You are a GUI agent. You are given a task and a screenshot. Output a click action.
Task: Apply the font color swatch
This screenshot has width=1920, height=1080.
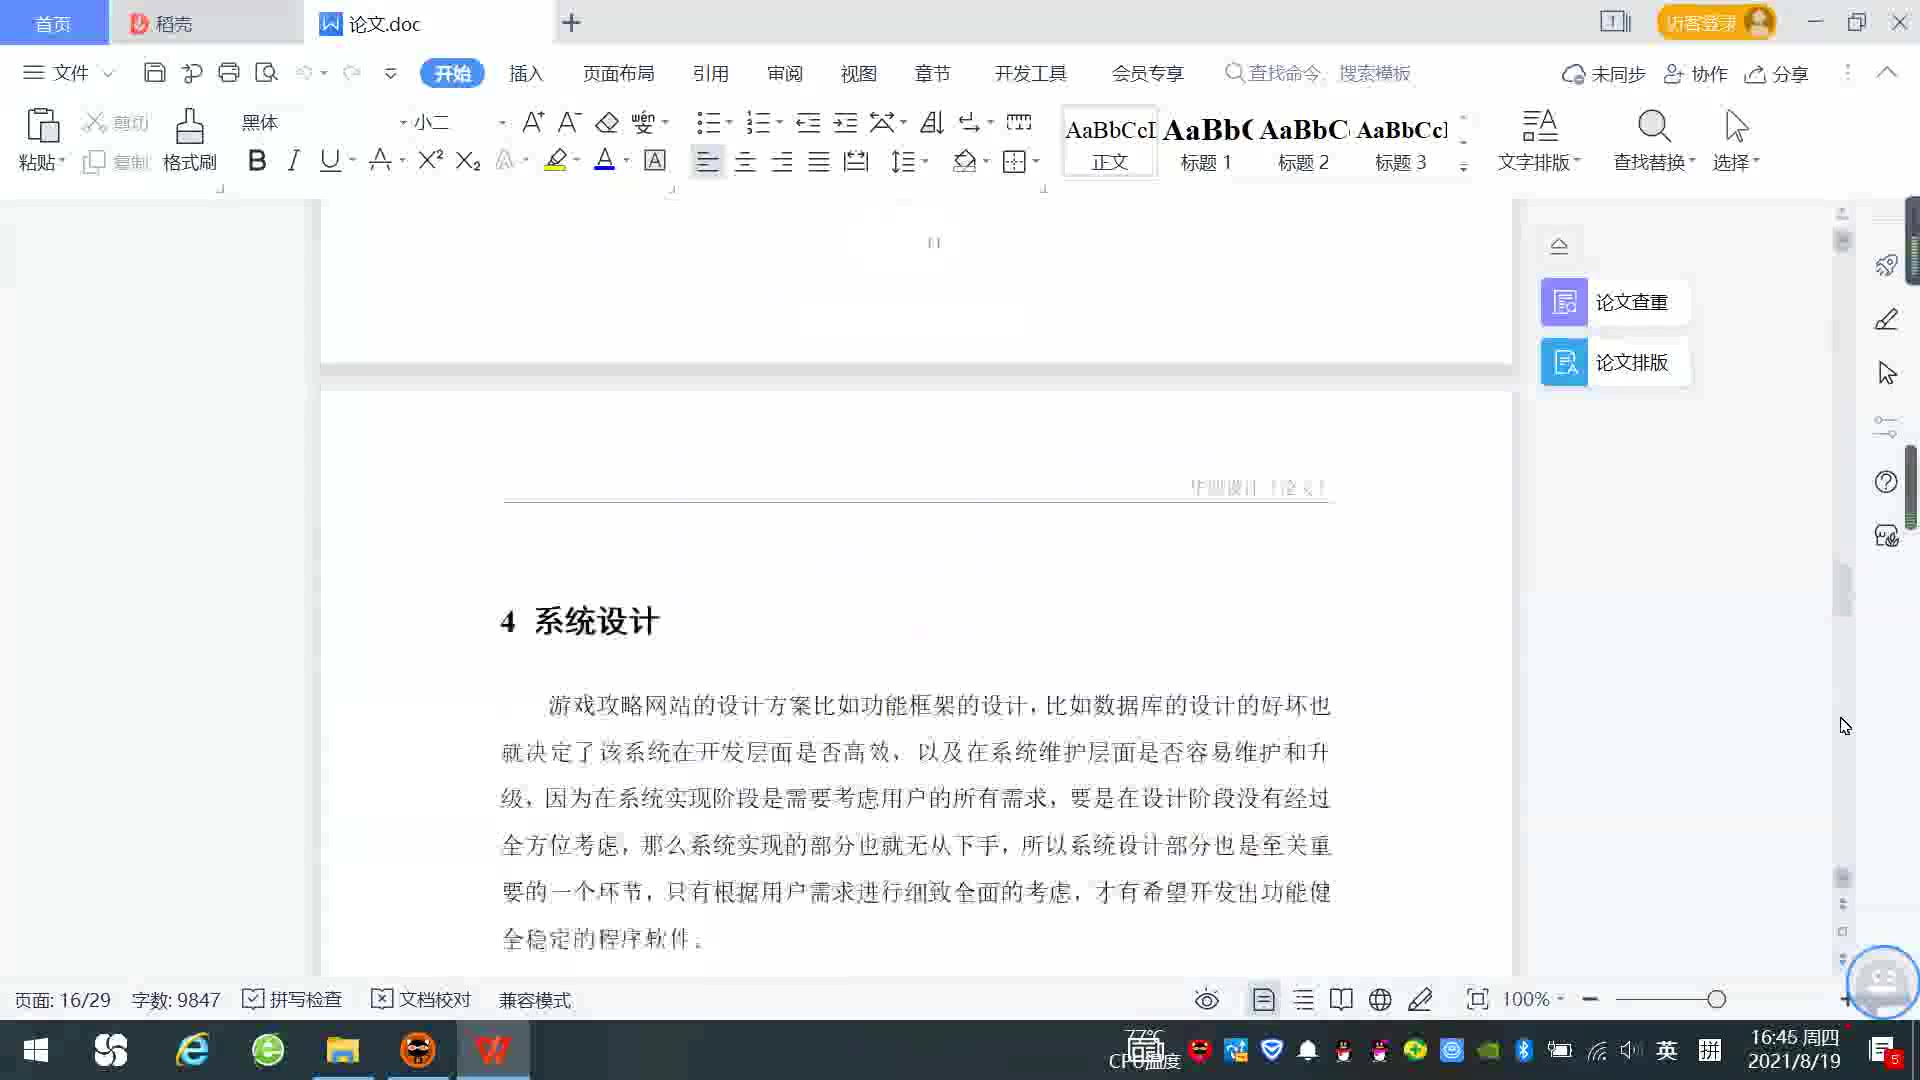pos(604,160)
